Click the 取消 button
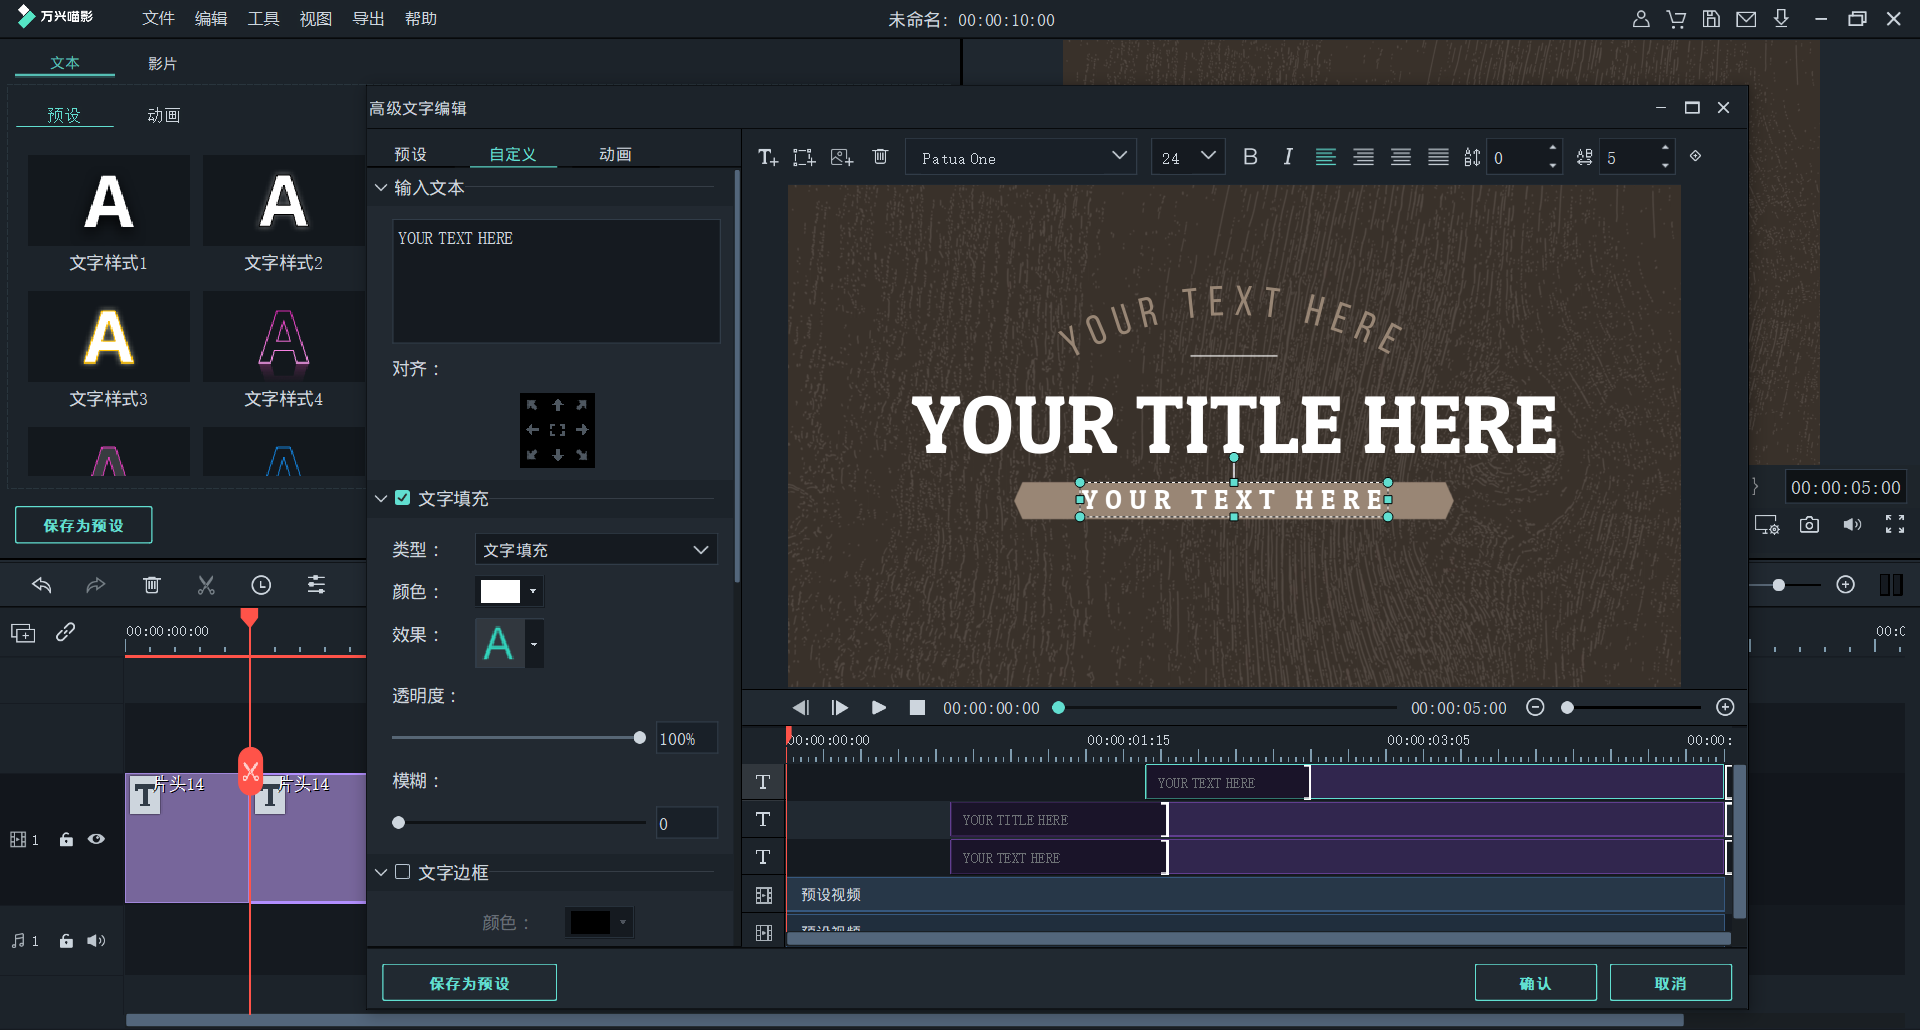Screen dimensions: 1920x1030 1670,983
